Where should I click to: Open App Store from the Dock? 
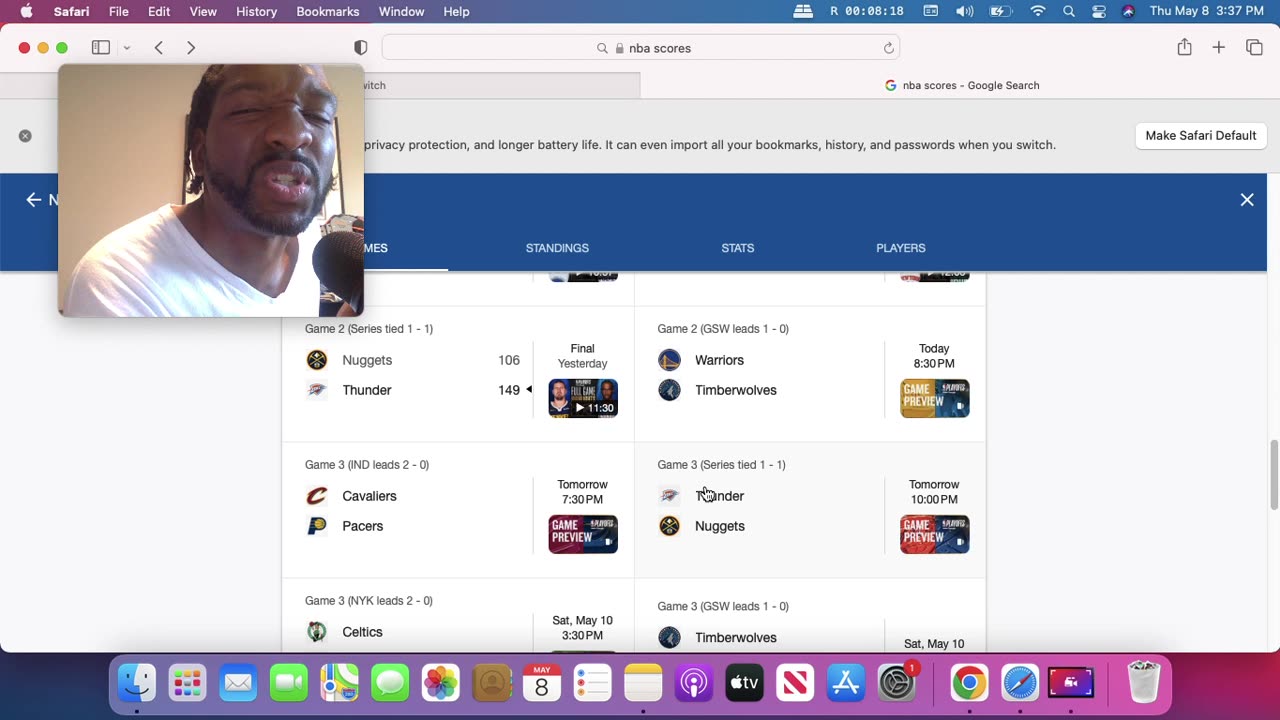(x=846, y=683)
